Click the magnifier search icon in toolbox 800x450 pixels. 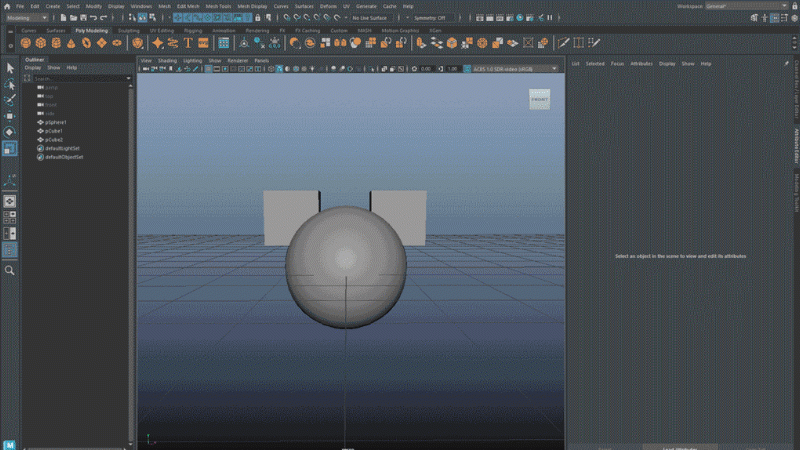pyautogui.click(x=10, y=270)
